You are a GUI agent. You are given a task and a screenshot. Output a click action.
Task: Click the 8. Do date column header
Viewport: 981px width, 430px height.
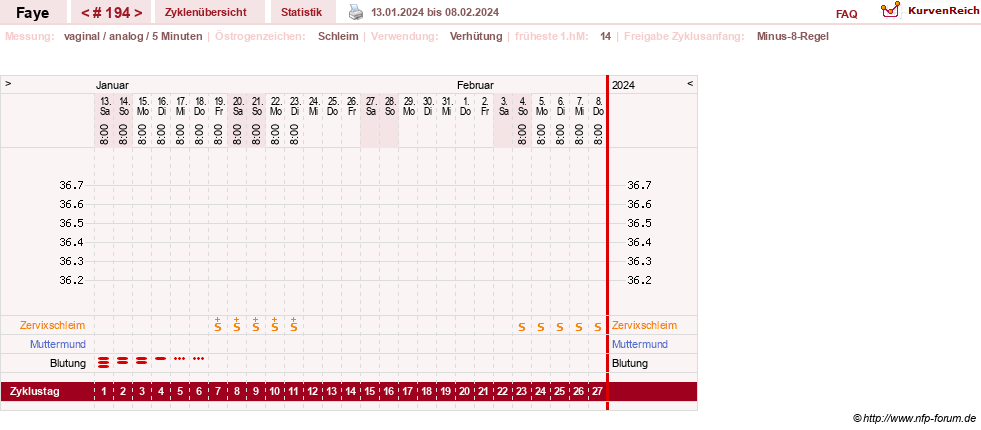coord(597,106)
